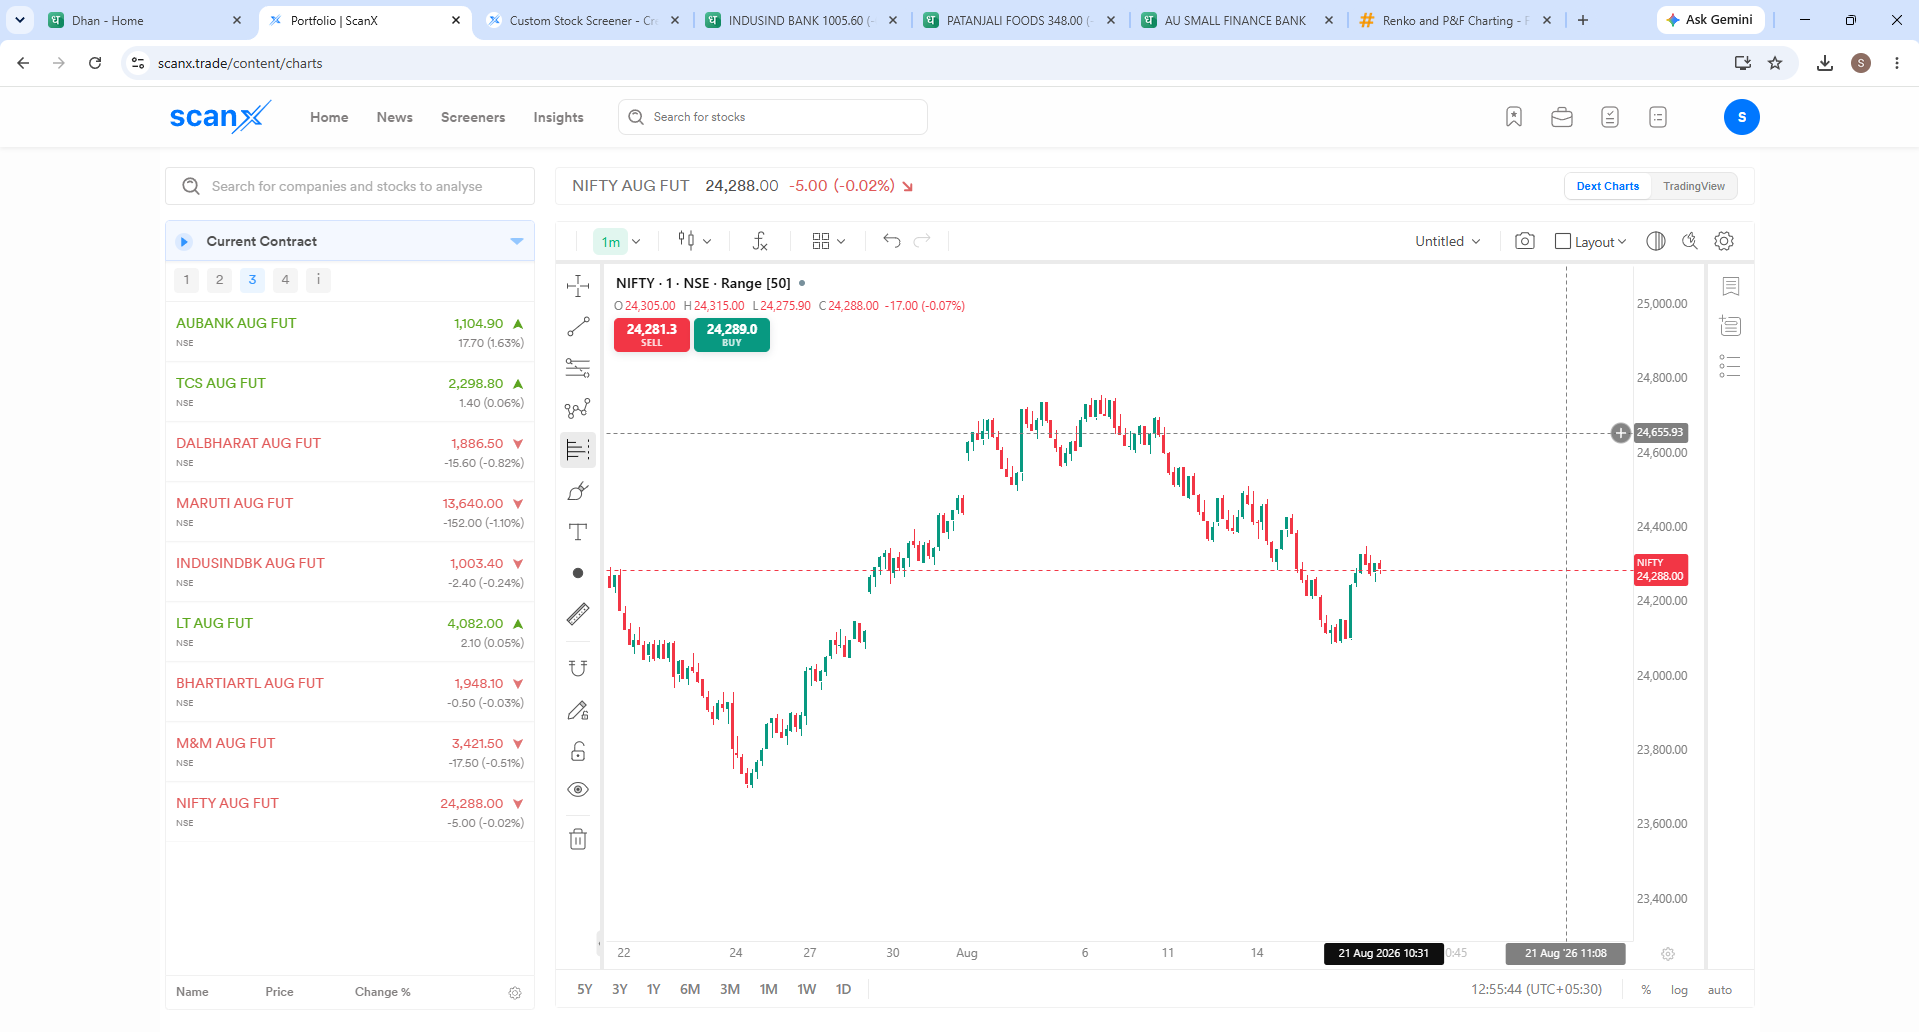Viewport: 1919px width, 1032px height.
Task: Open the watchlist bookmark icon in header
Action: point(1514,117)
